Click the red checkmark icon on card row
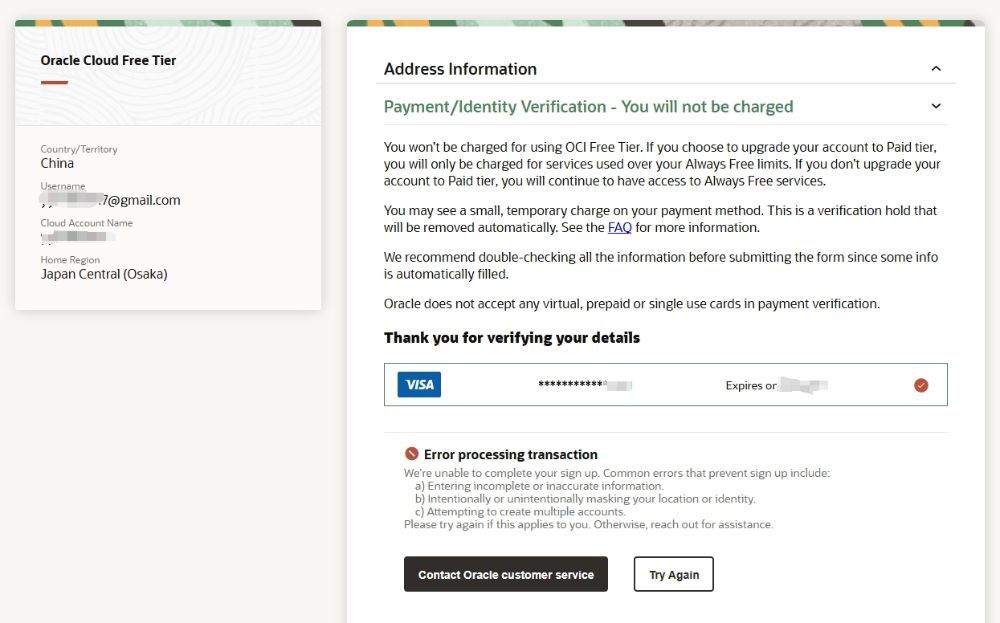The height and width of the screenshot is (623, 1000). pos(921,385)
